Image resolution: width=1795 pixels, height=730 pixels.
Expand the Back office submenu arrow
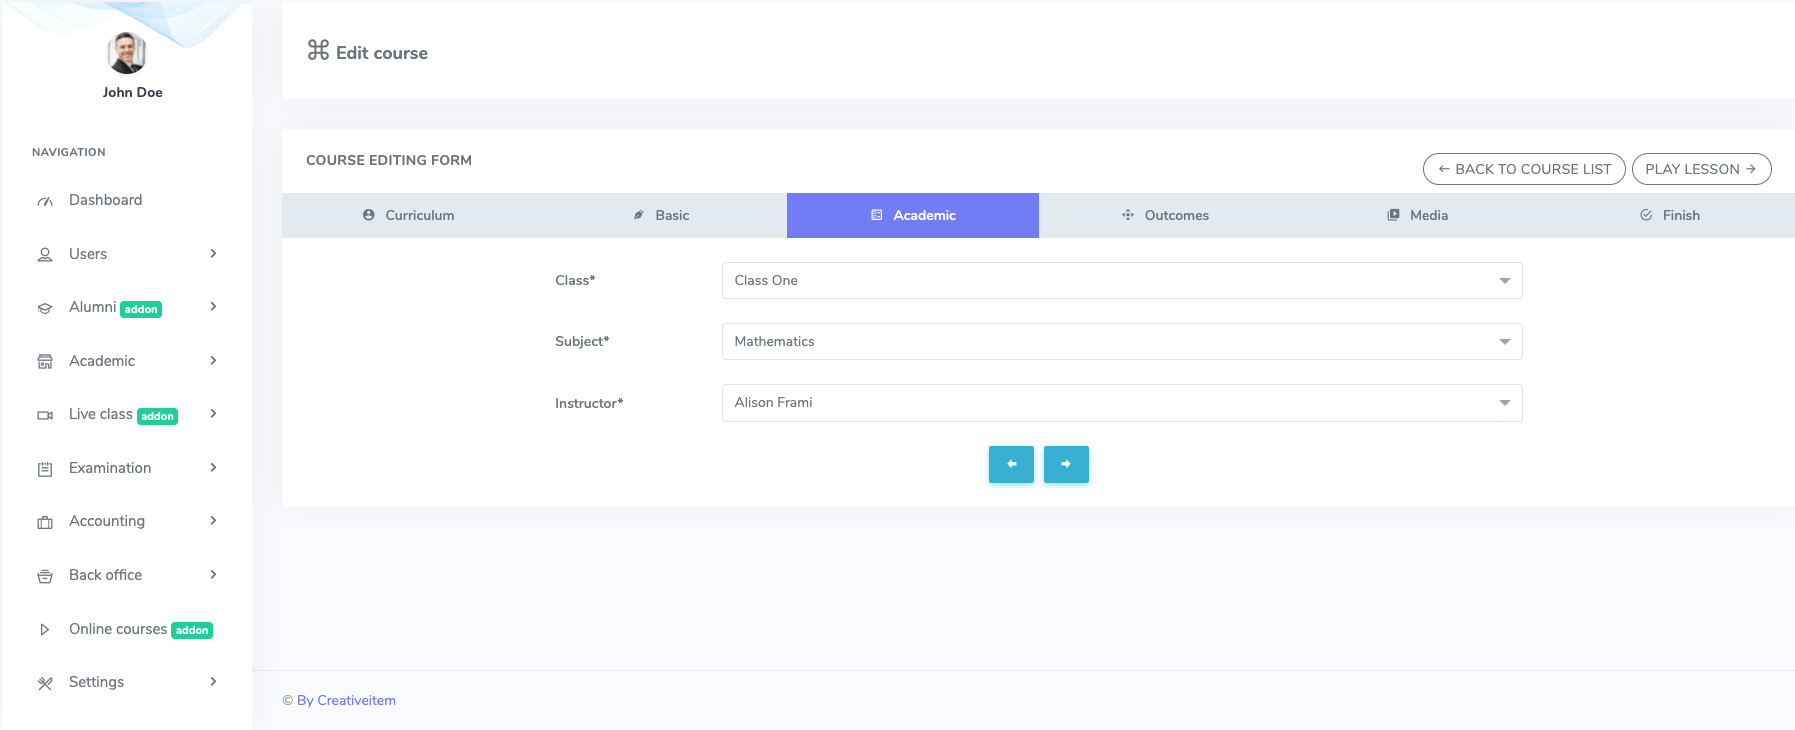213,575
